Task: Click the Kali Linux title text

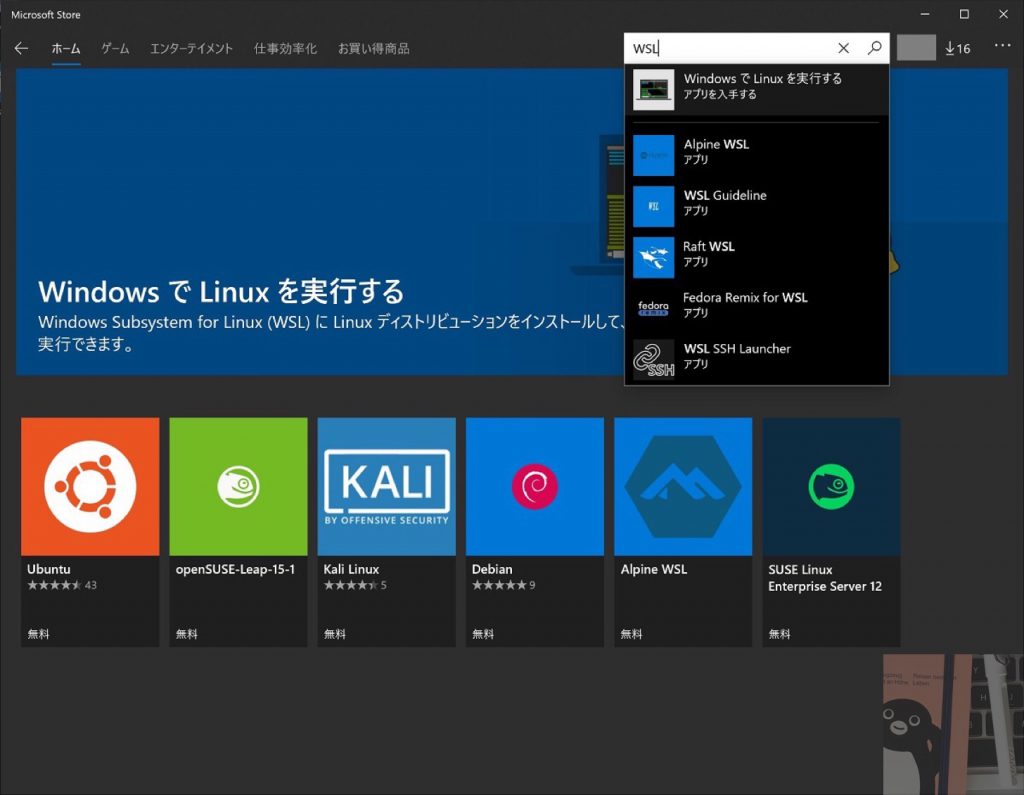Action: pos(351,569)
